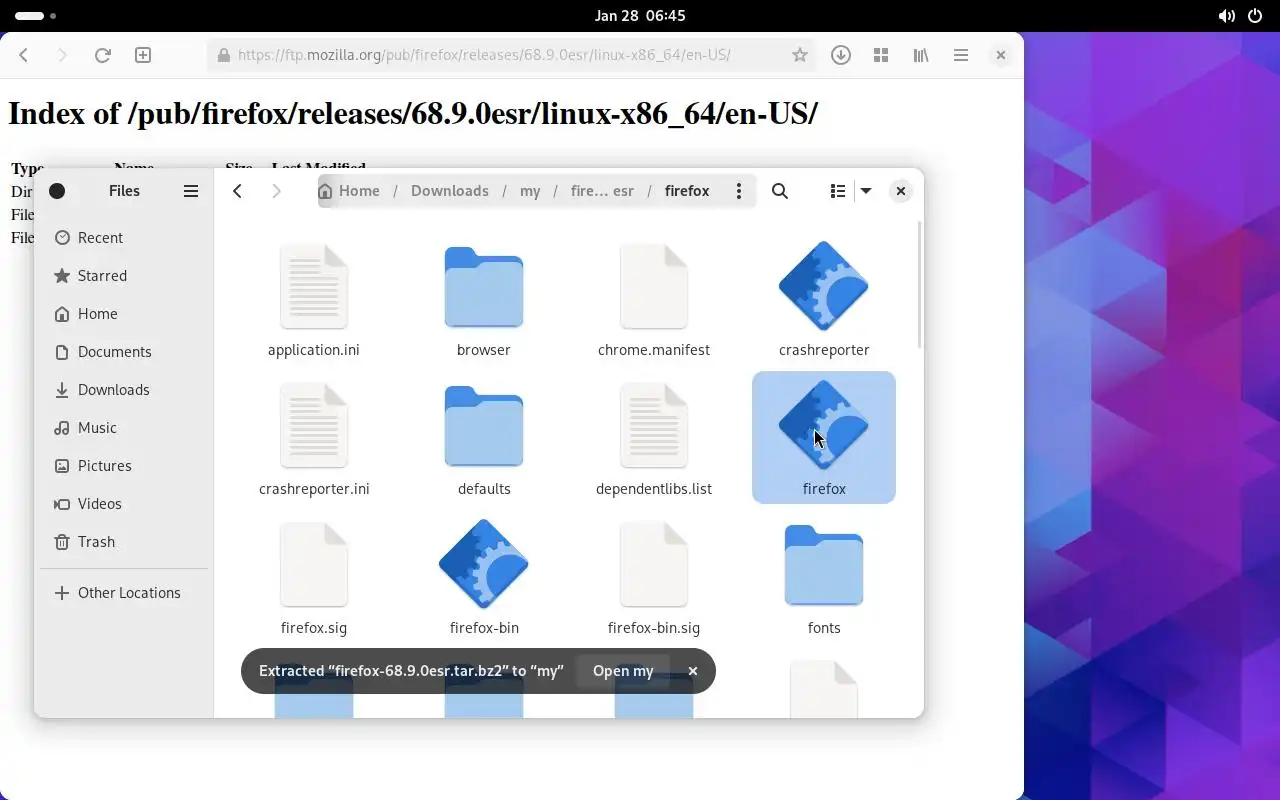The height and width of the screenshot is (800, 1280).
Task: Open the path bar three-dot options menu
Action: (x=739, y=191)
